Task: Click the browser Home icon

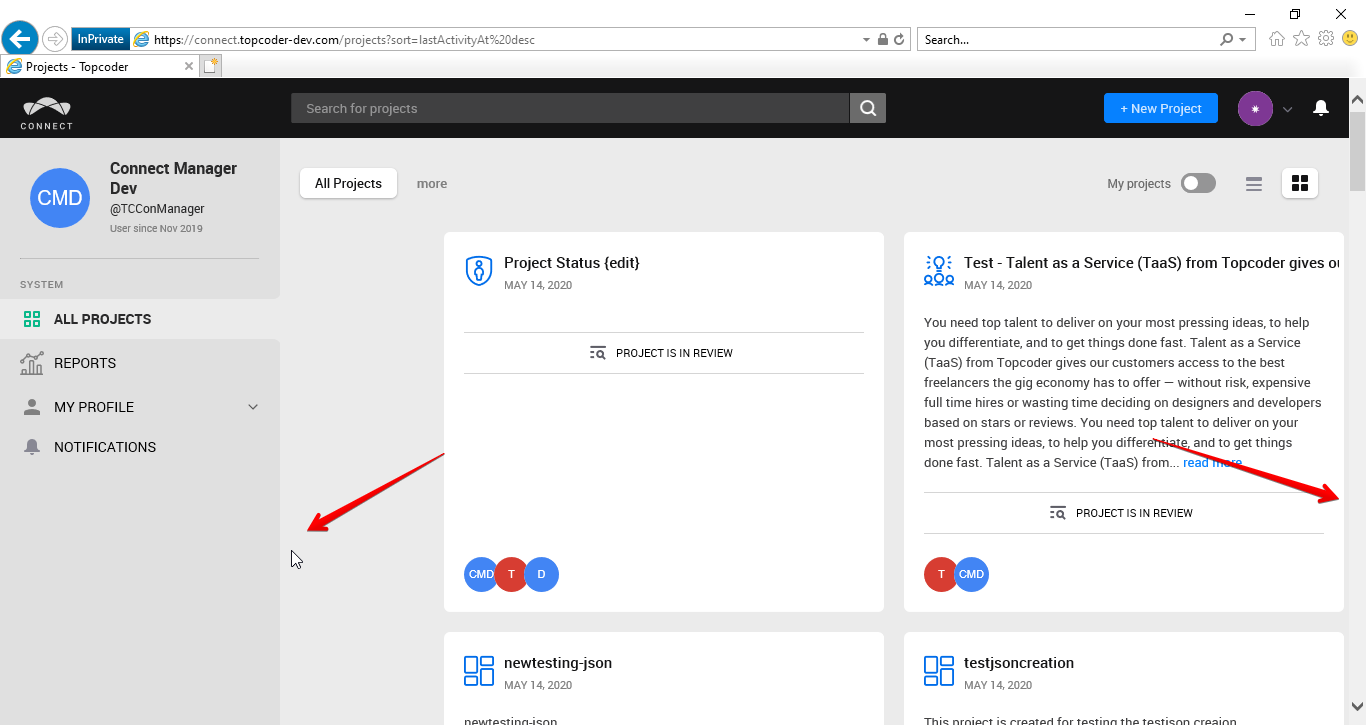Action: coord(1277,39)
